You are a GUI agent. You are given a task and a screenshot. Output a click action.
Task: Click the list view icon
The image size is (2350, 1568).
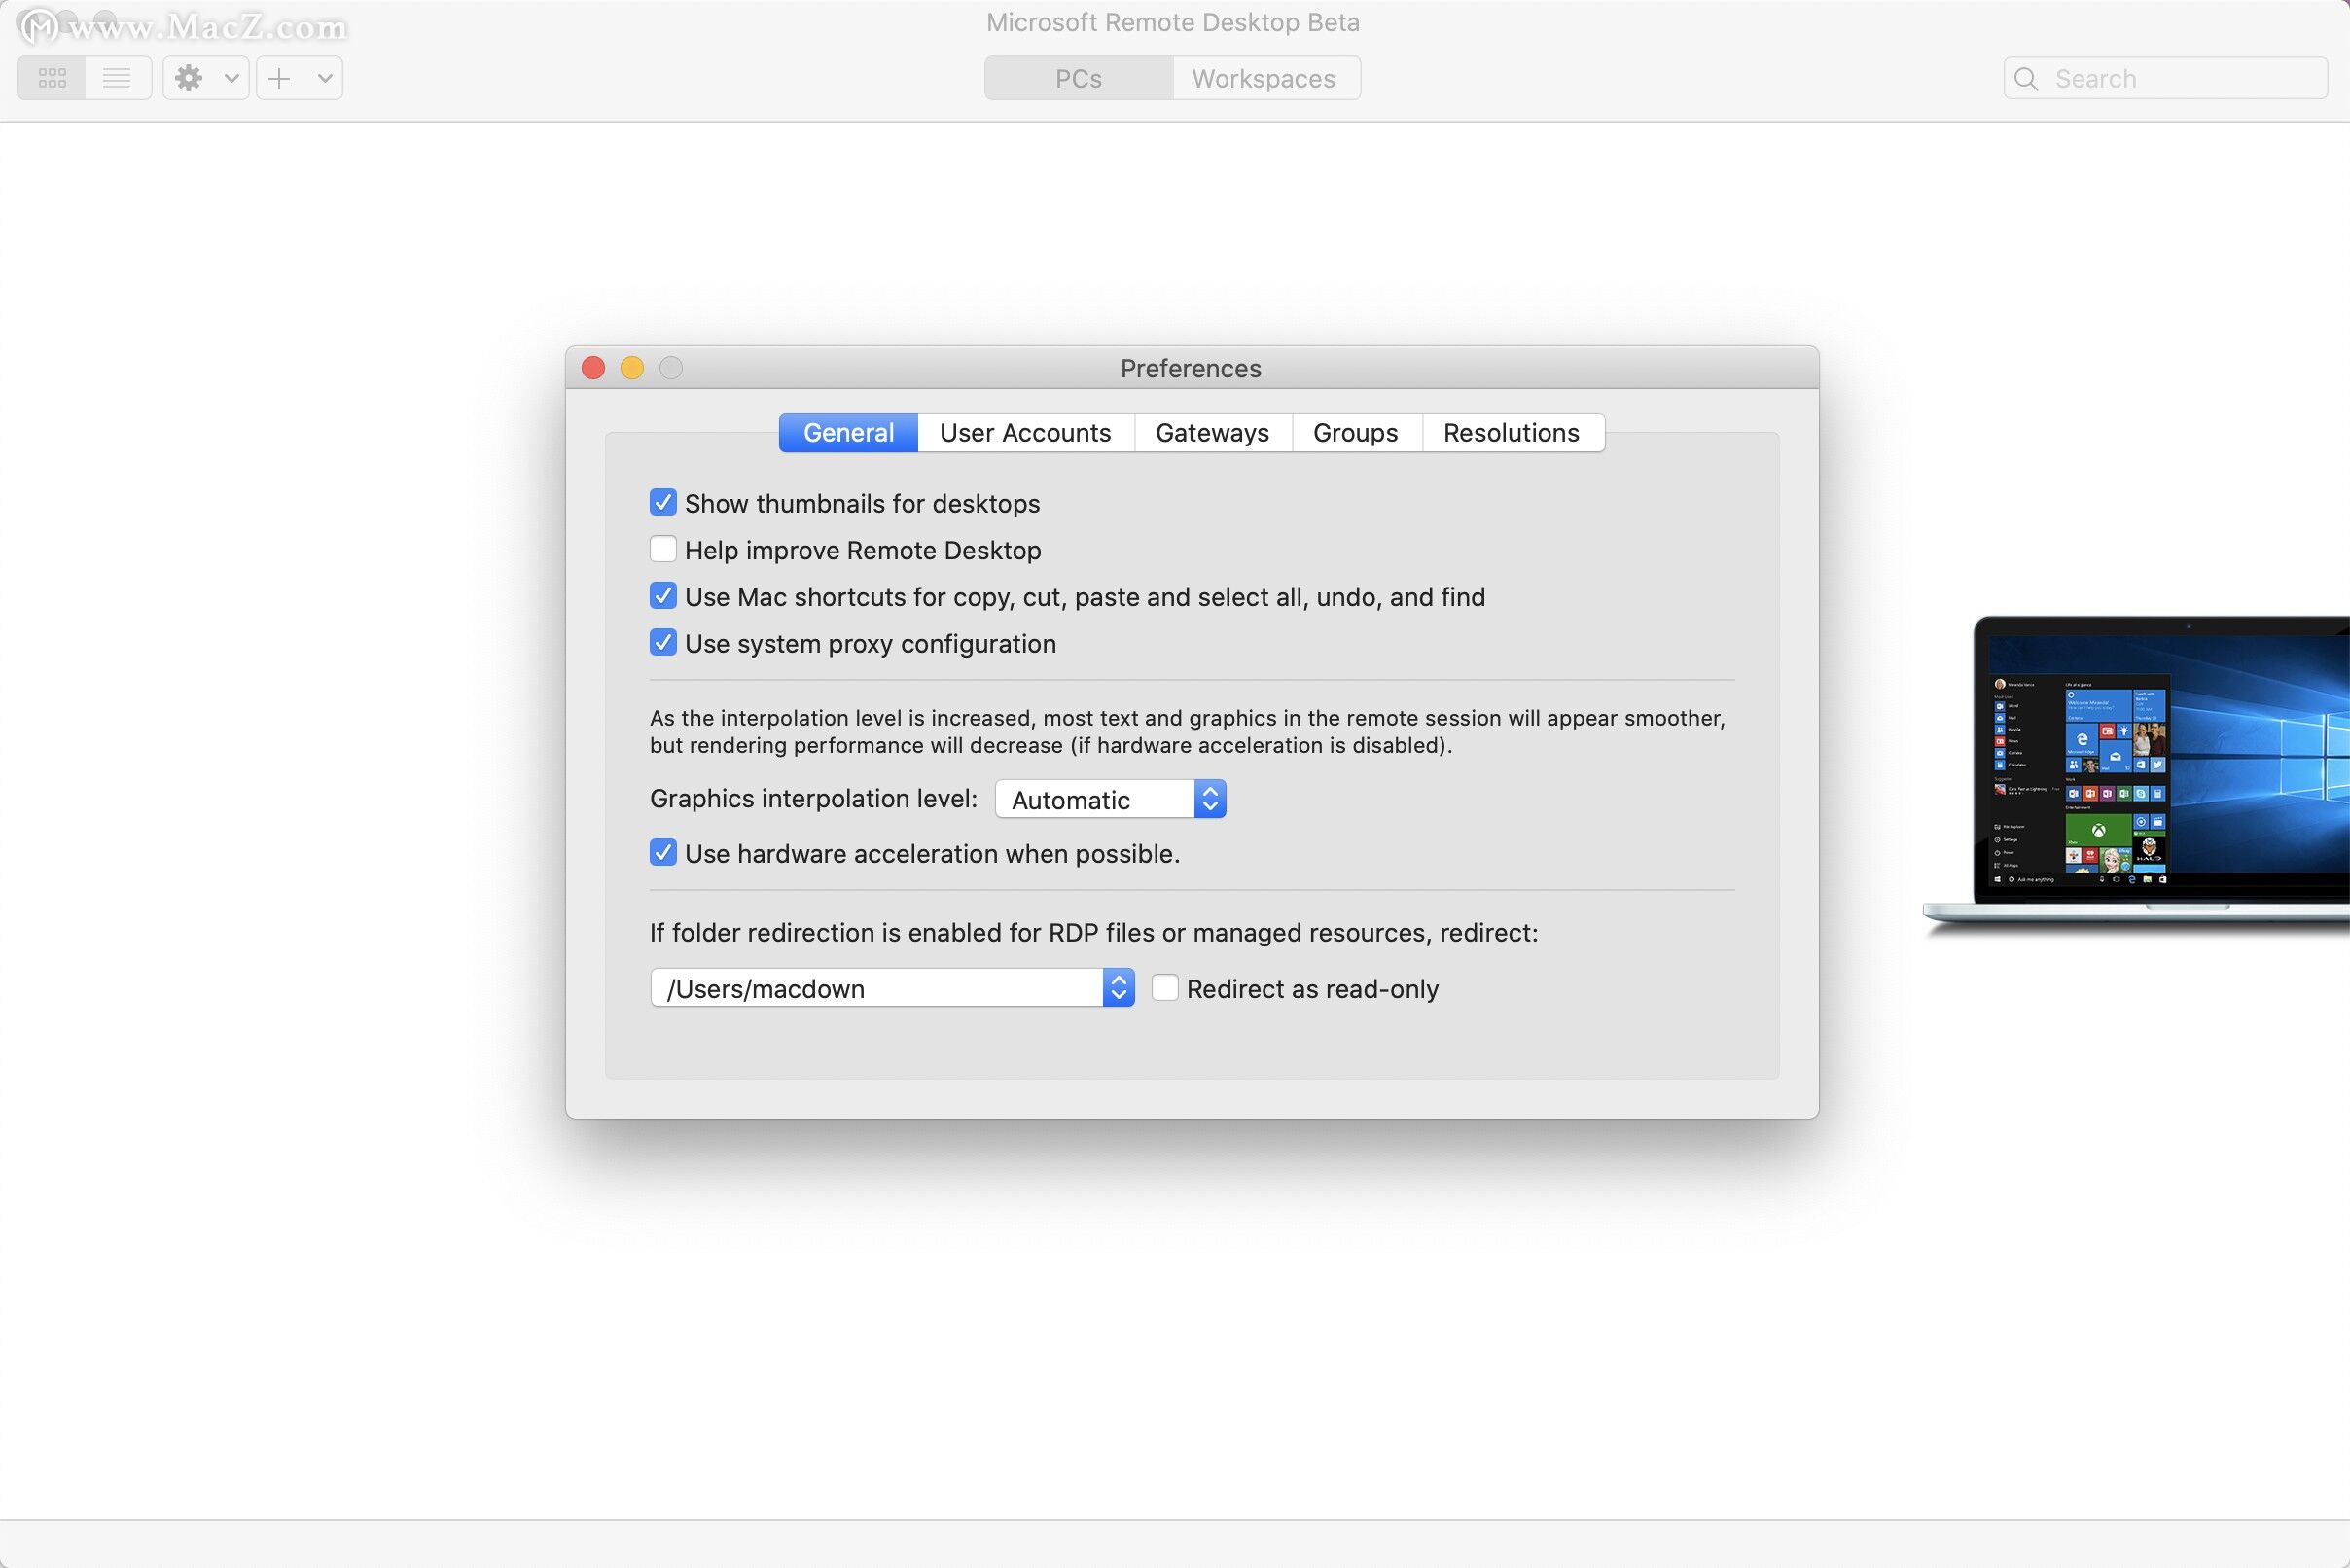click(114, 77)
